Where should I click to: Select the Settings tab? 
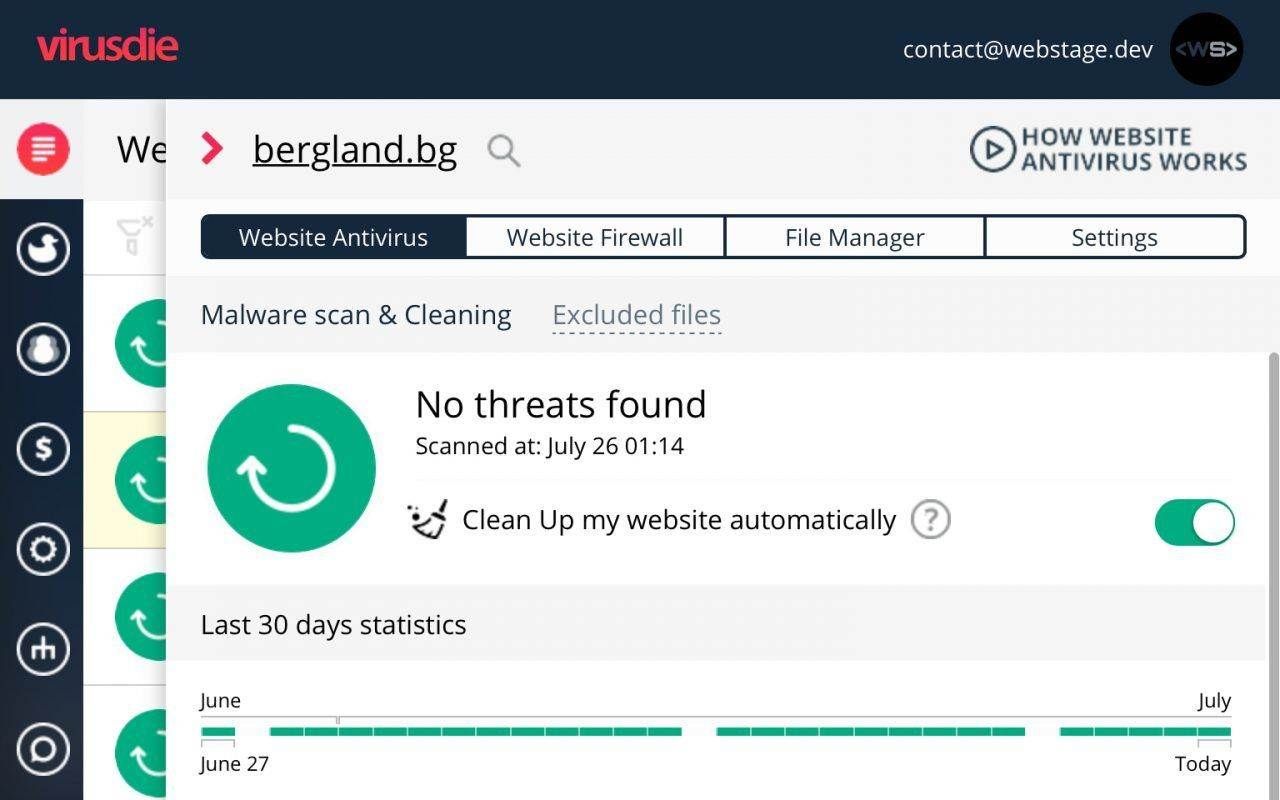tap(1114, 237)
